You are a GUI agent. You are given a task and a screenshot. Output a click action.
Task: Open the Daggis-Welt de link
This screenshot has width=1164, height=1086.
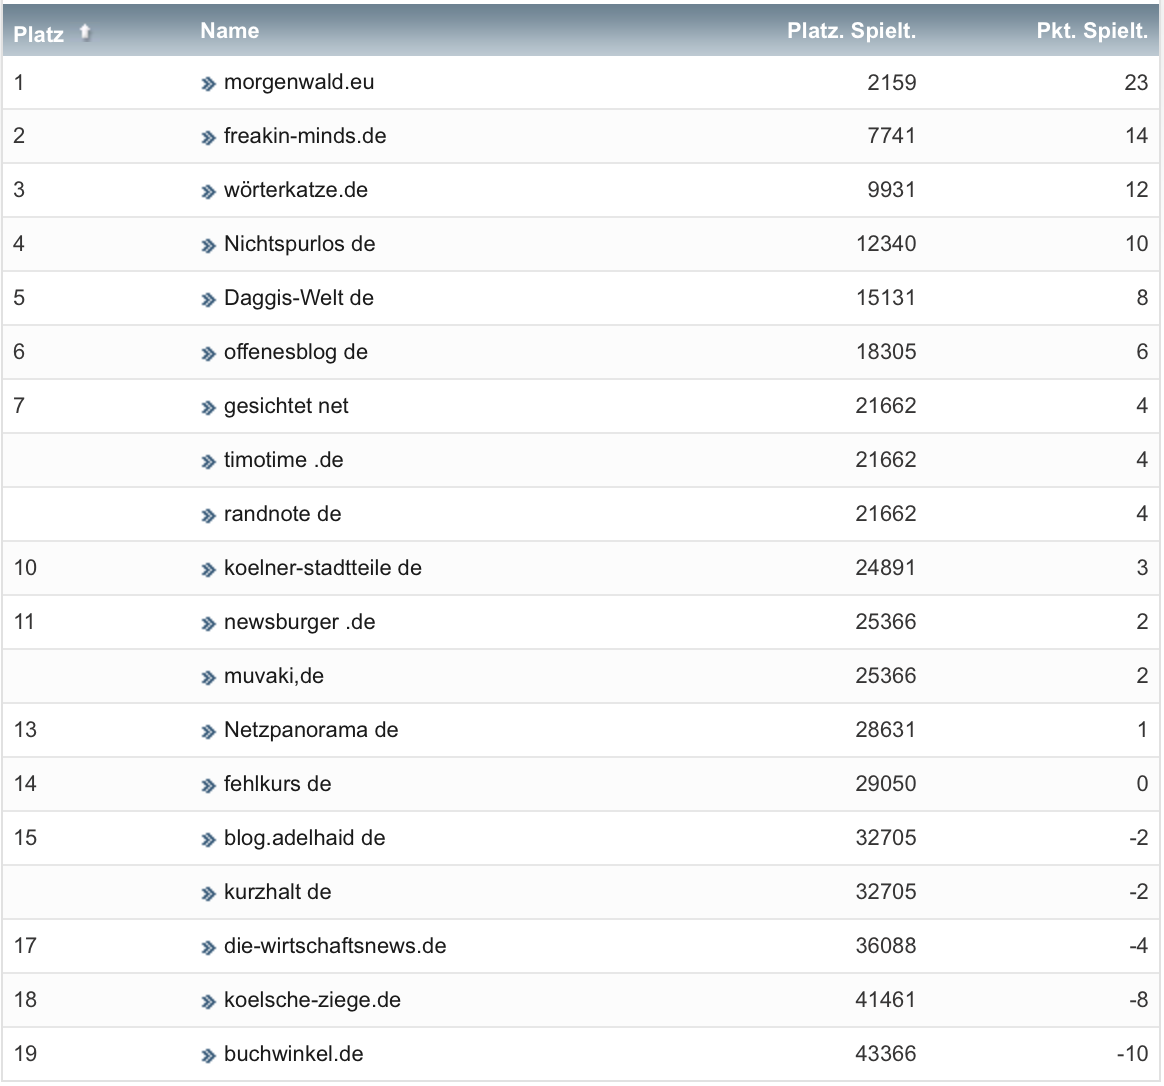click(299, 298)
